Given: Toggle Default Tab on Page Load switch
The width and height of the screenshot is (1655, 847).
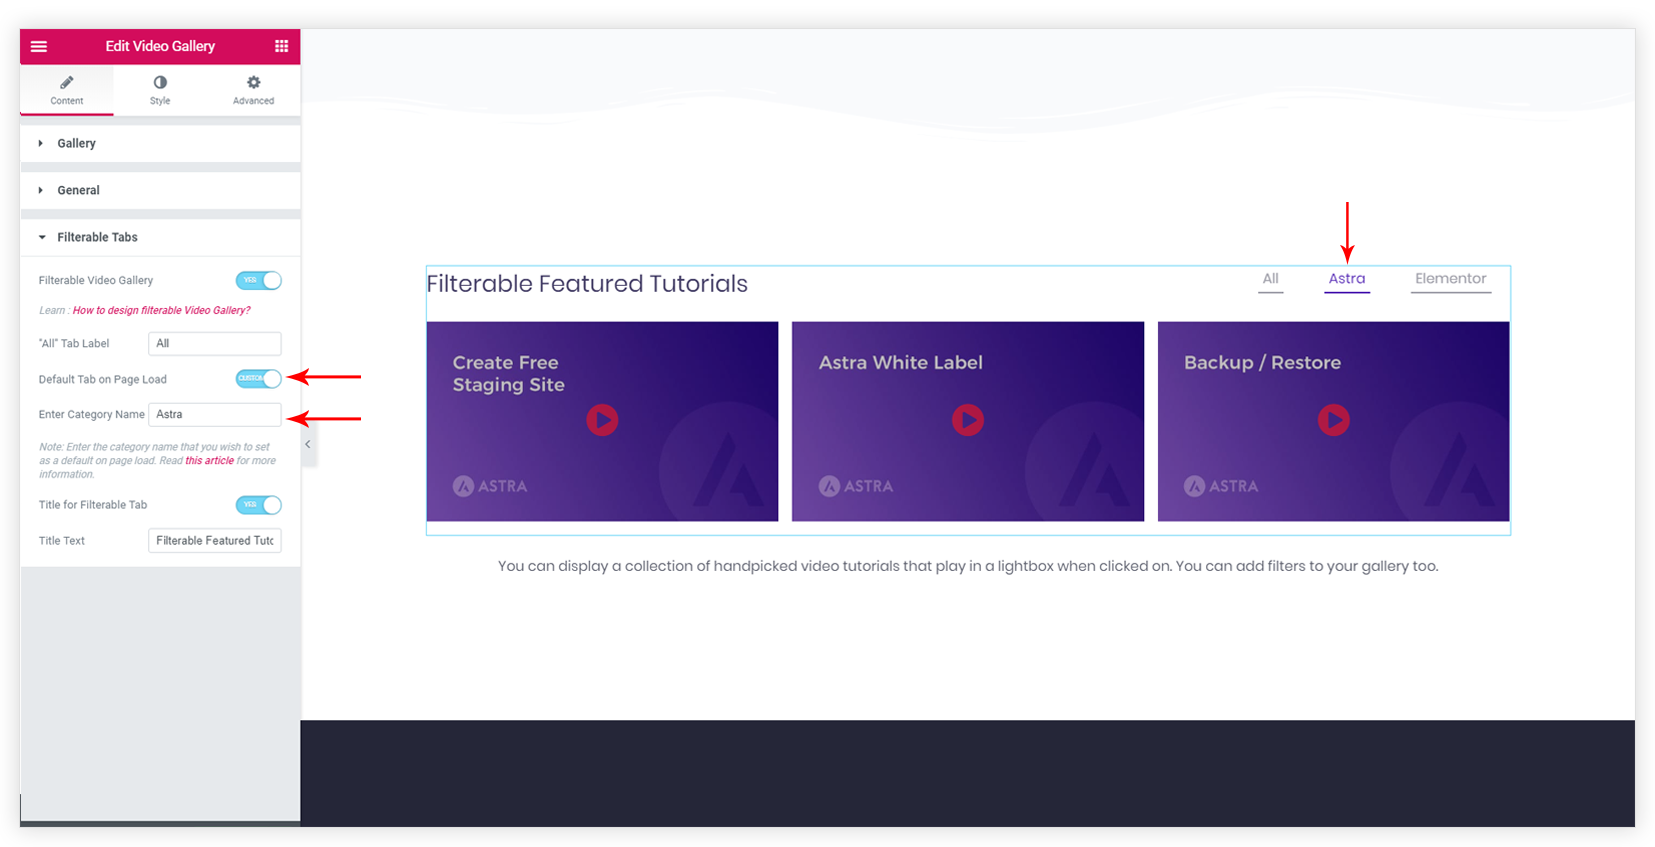Looking at the screenshot, I should click(258, 378).
